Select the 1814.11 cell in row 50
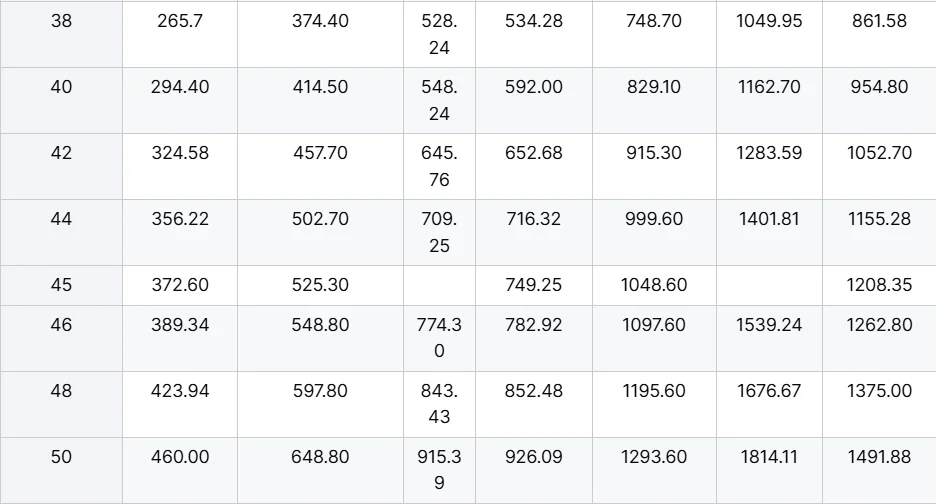The image size is (936, 504). (x=769, y=457)
